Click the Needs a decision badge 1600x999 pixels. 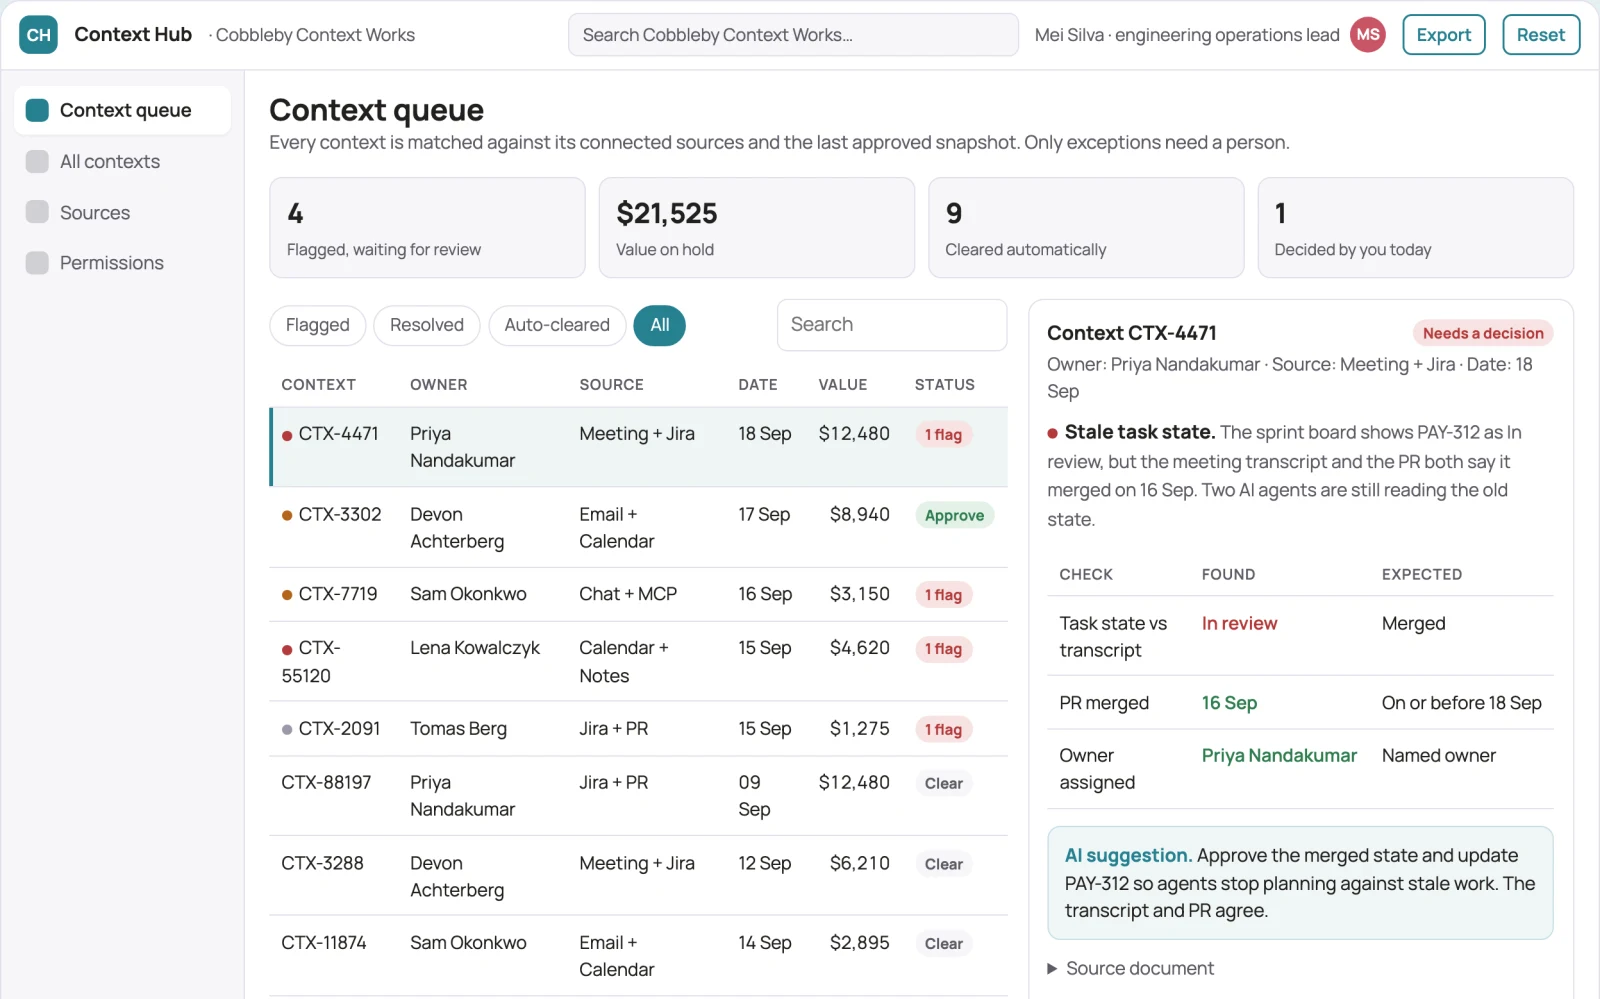point(1483,334)
